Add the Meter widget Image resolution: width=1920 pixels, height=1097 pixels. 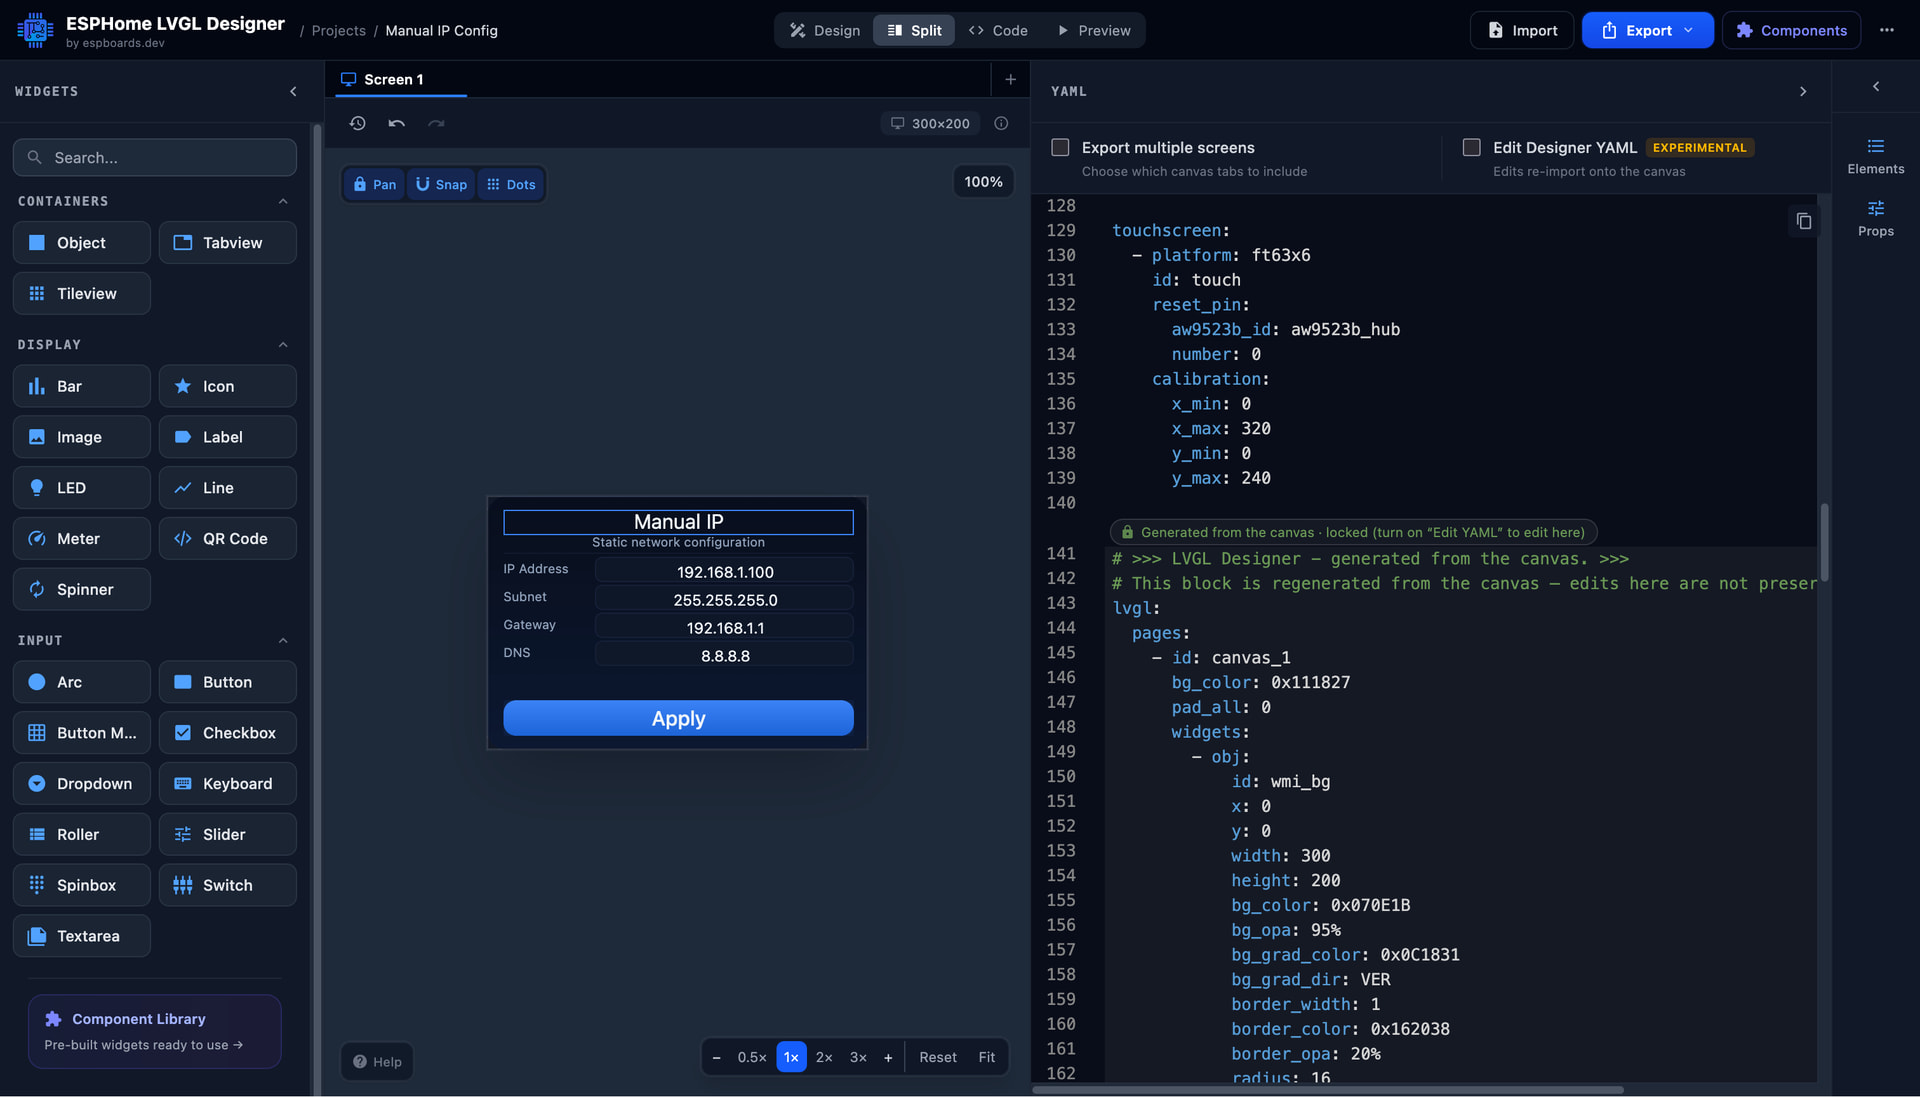[x=82, y=539]
